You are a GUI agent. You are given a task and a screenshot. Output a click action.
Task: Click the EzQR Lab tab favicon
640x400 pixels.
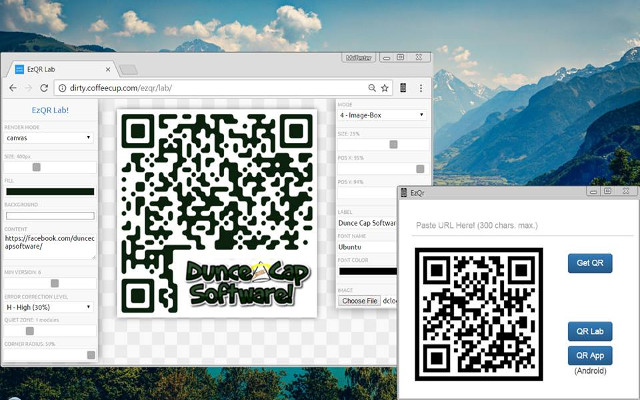point(19,69)
